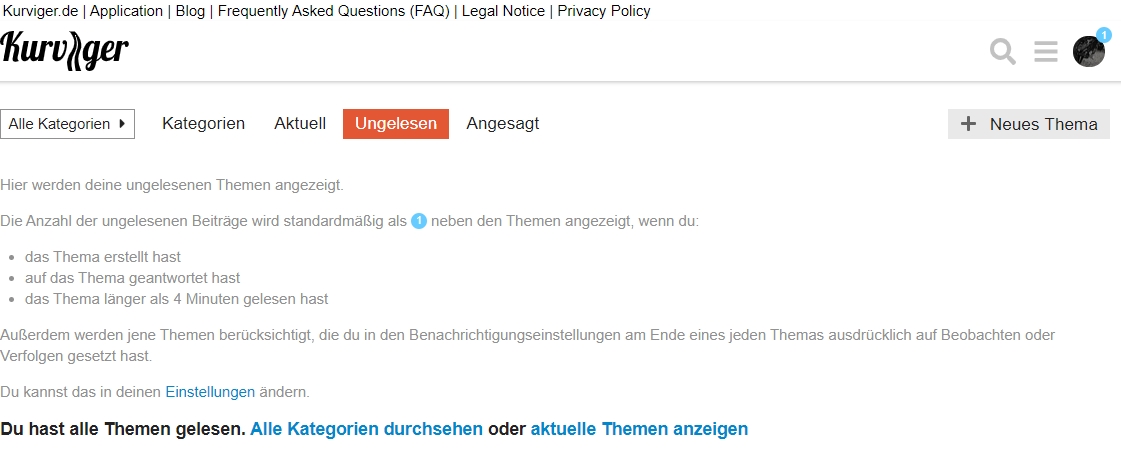Switch to the Kategorien tab
Image resolution: width=1121 pixels, height=457 pixels.
[204, 123]
